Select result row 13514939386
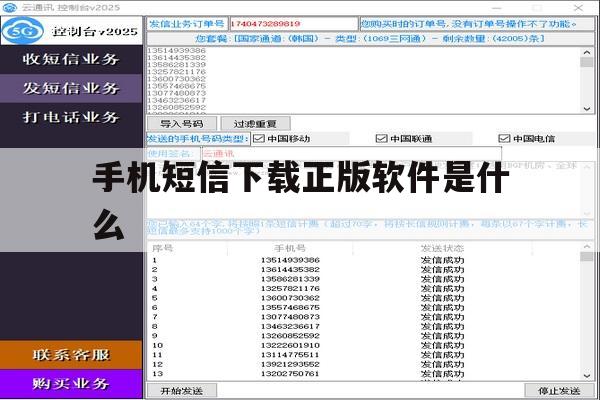 click(364, 260)
